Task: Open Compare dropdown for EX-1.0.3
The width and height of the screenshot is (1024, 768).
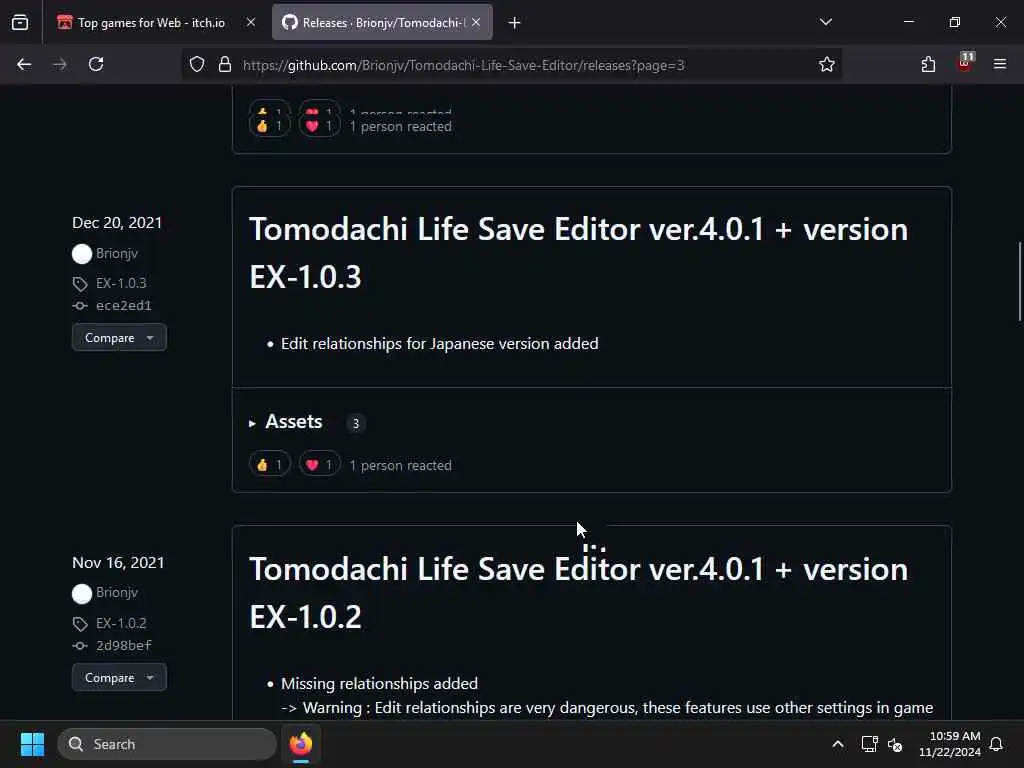Action: [119, 338]
